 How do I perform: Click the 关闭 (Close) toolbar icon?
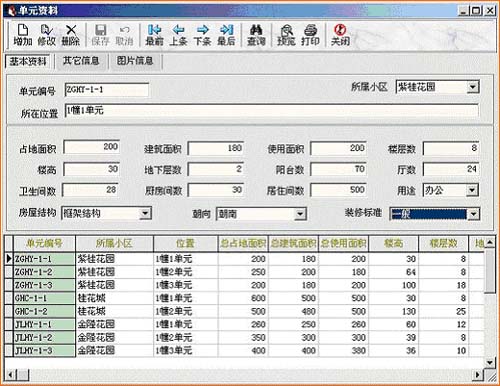[x=340, y=35]
